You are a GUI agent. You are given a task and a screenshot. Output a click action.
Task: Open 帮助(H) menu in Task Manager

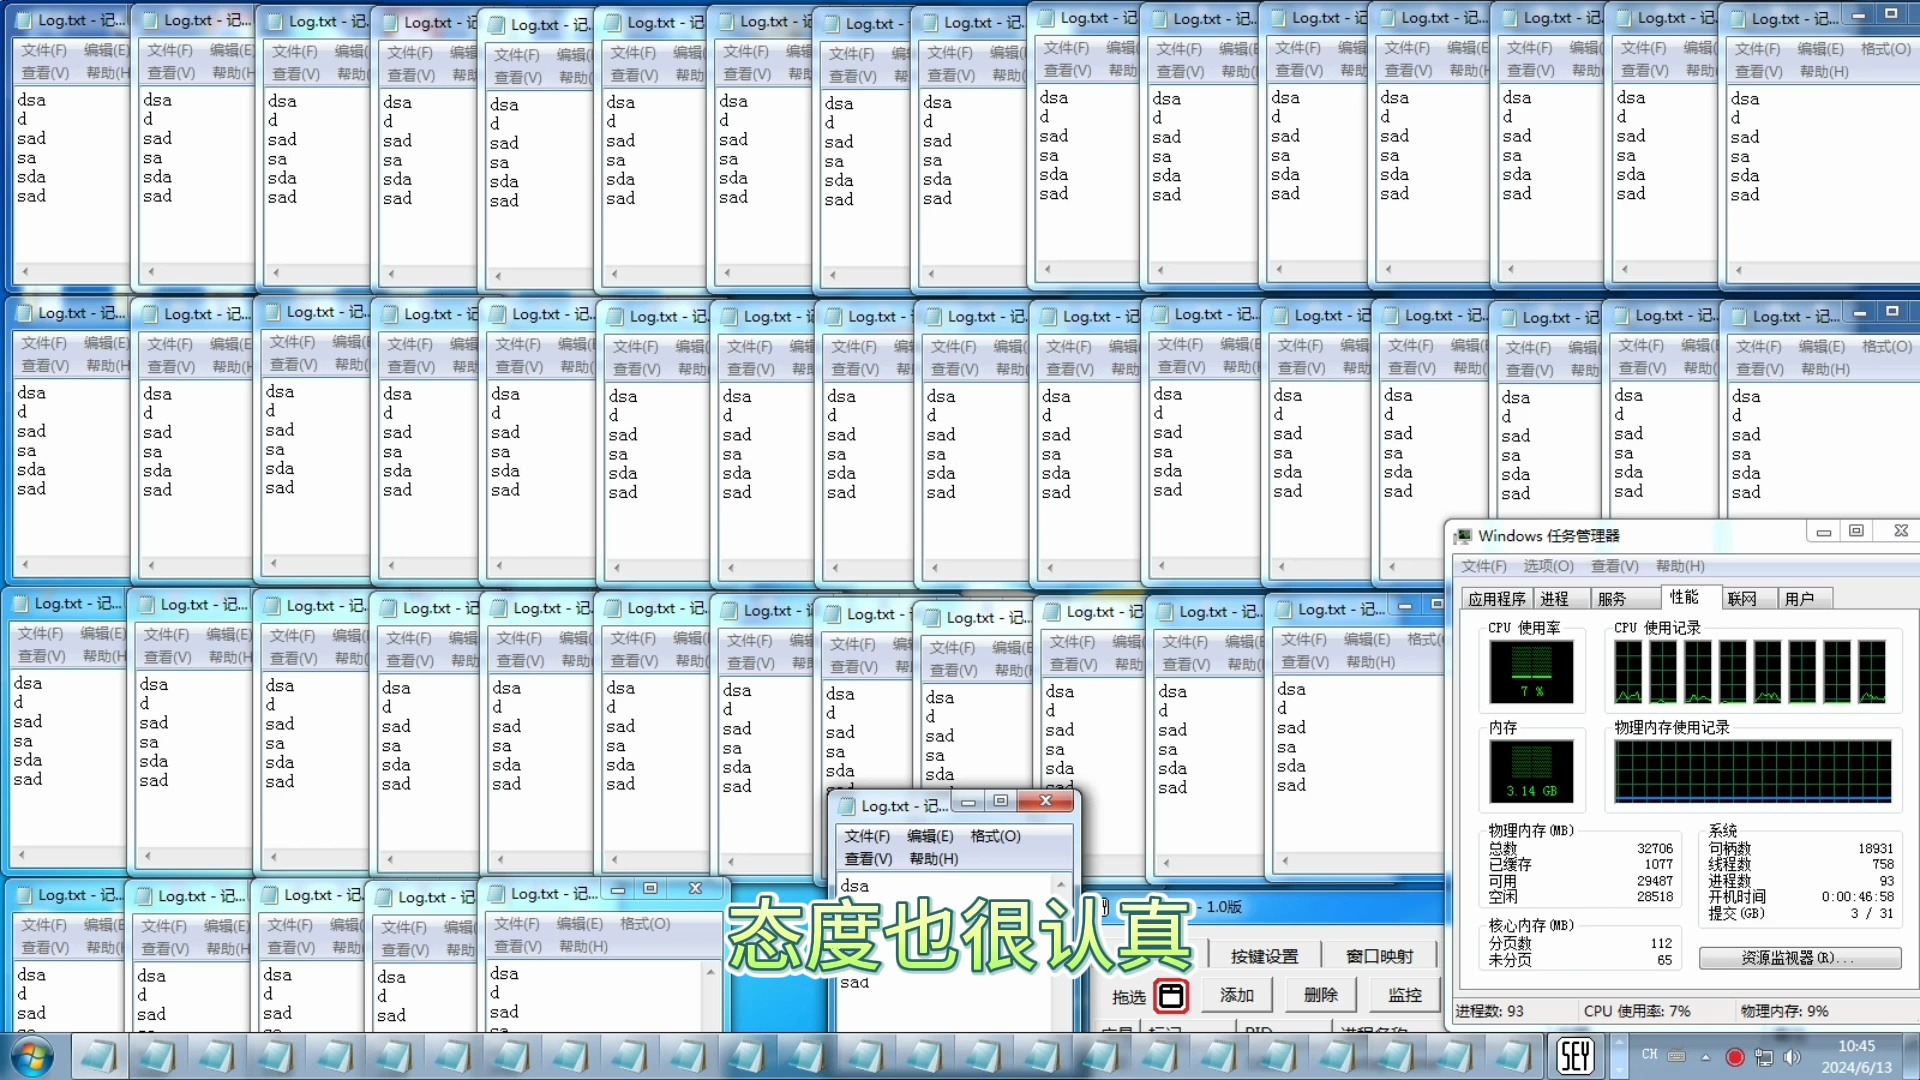1680,566
